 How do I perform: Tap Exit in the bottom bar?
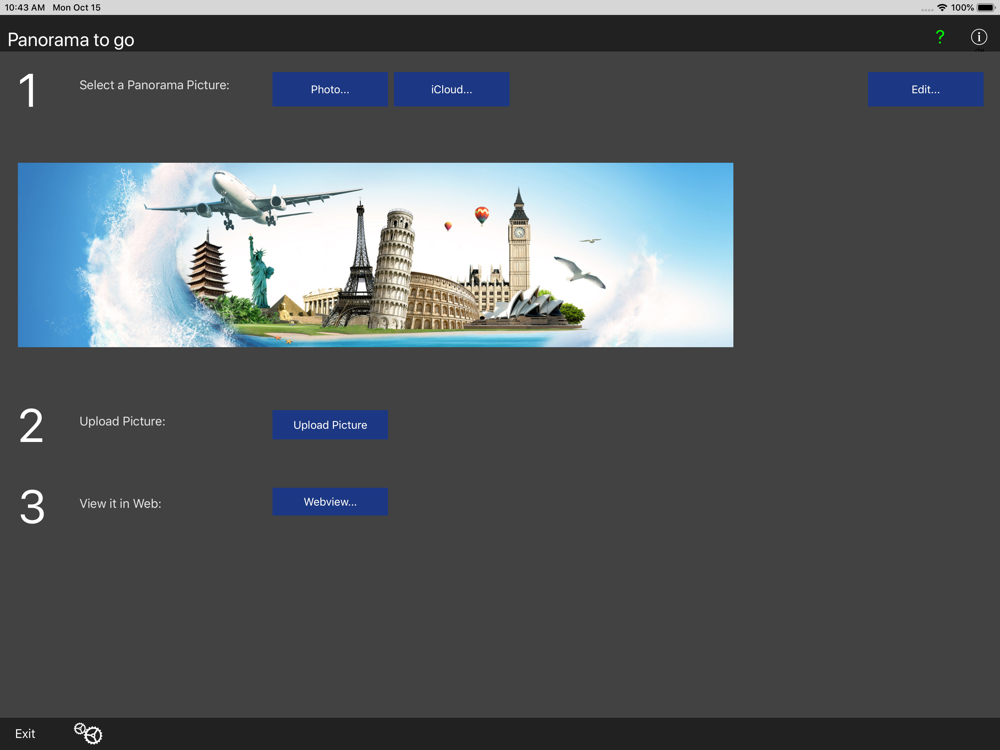click(x=25, y=733)
